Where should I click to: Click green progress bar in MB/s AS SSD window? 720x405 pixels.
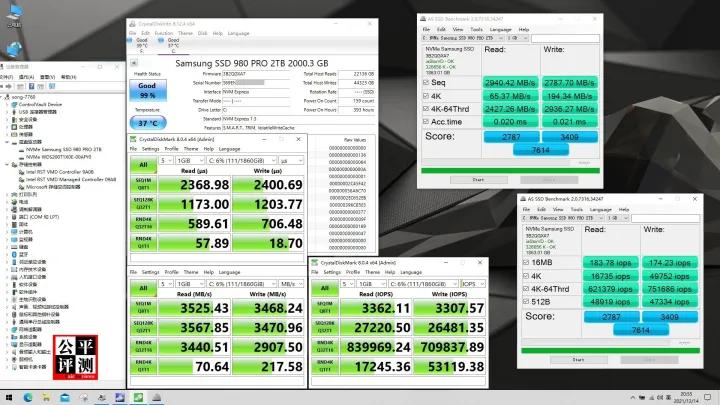pyautogui.click(x=510, y=170)
